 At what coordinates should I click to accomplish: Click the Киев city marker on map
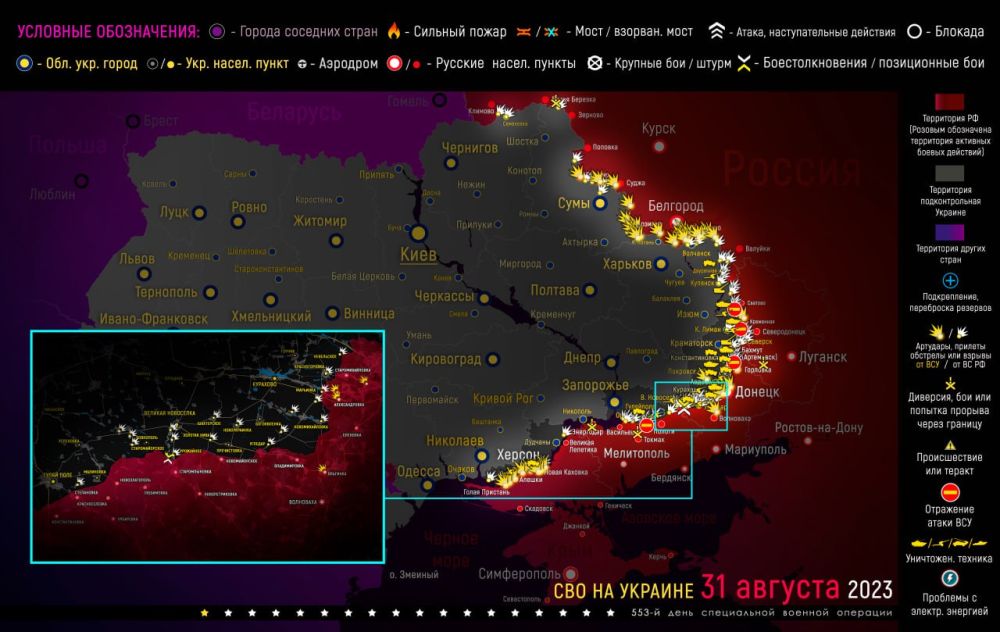[418, 234]
